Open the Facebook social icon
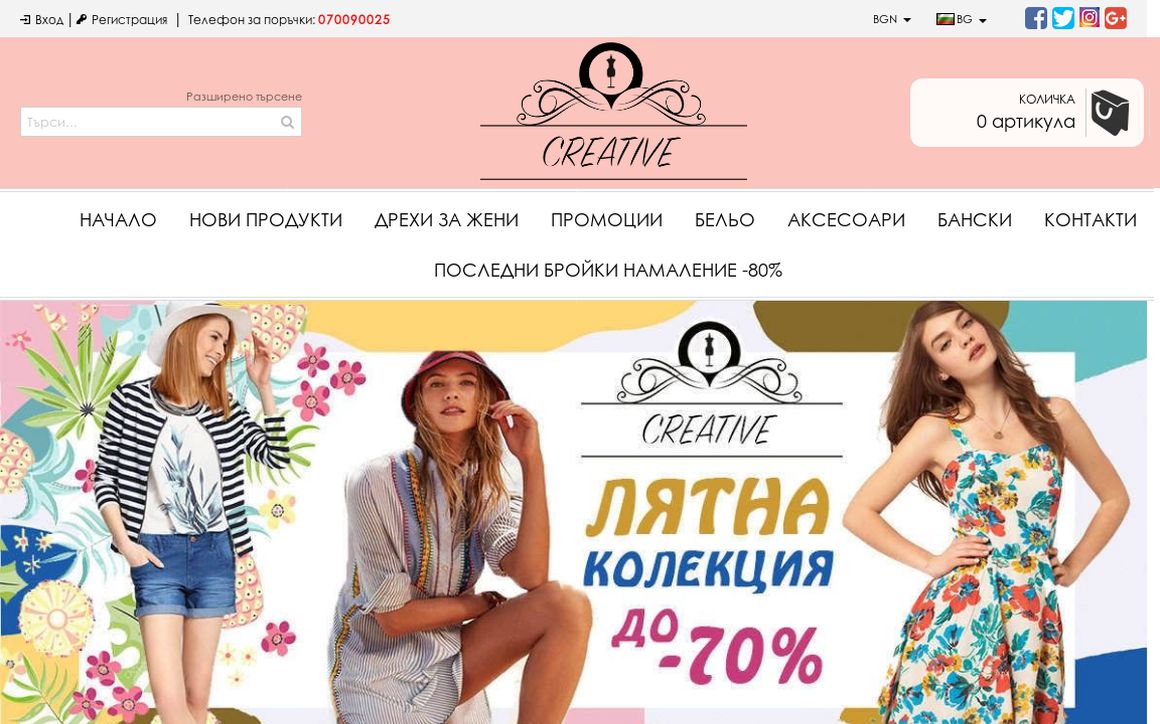The height and width of the screenshot is (724, 1160). (x=1036, y=18)
